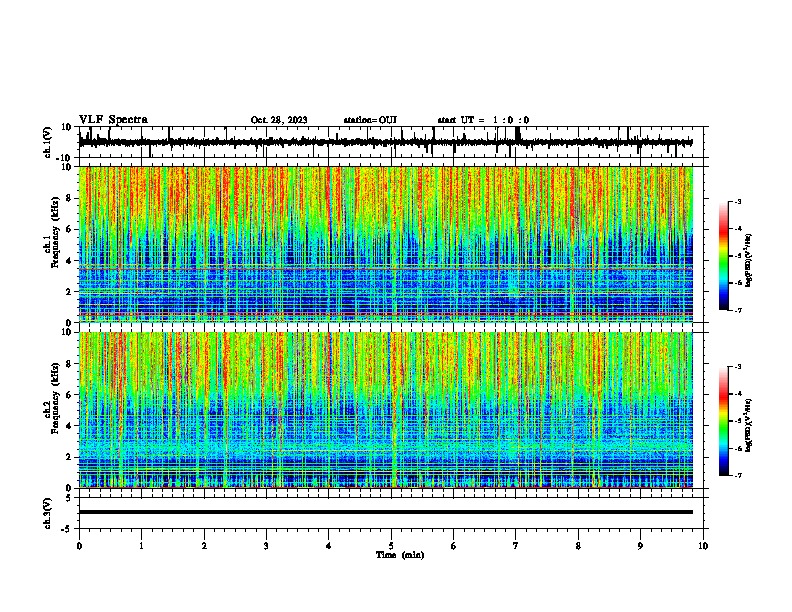Click time axis tick label "7"
The image size is (792, 612).
click(516, 546)
